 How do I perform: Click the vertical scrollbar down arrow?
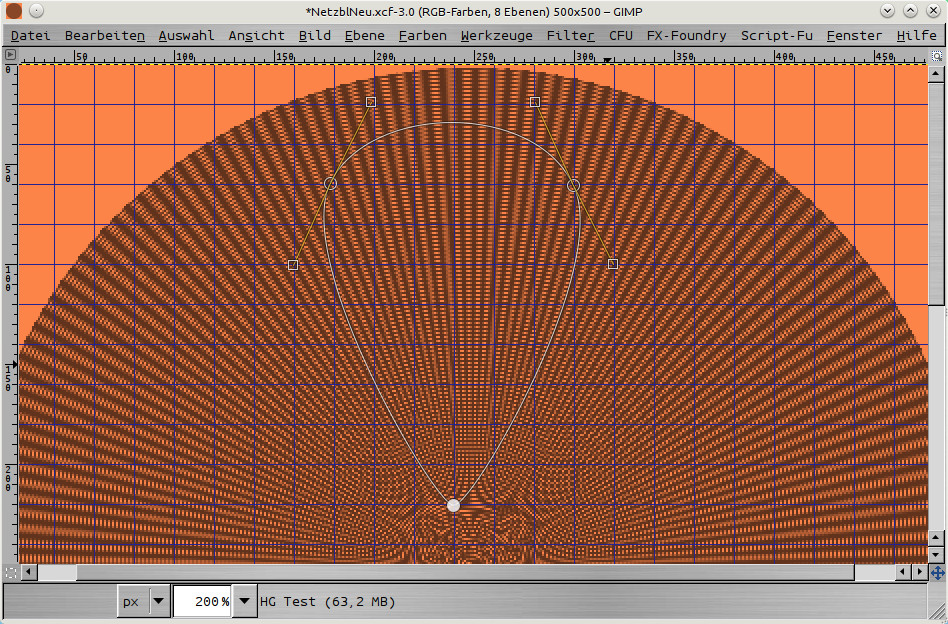coord(937,555)
